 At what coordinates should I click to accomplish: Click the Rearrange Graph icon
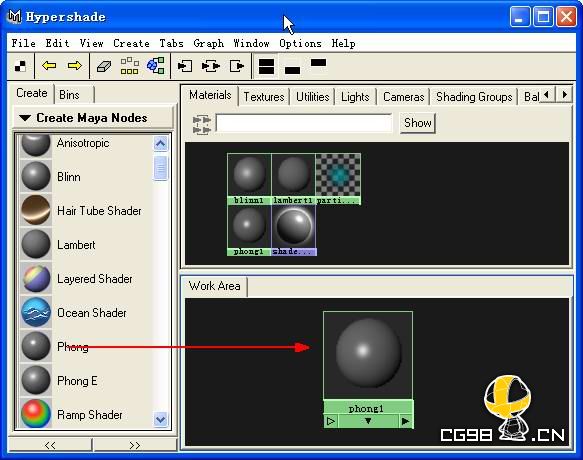tap(129, 66)
